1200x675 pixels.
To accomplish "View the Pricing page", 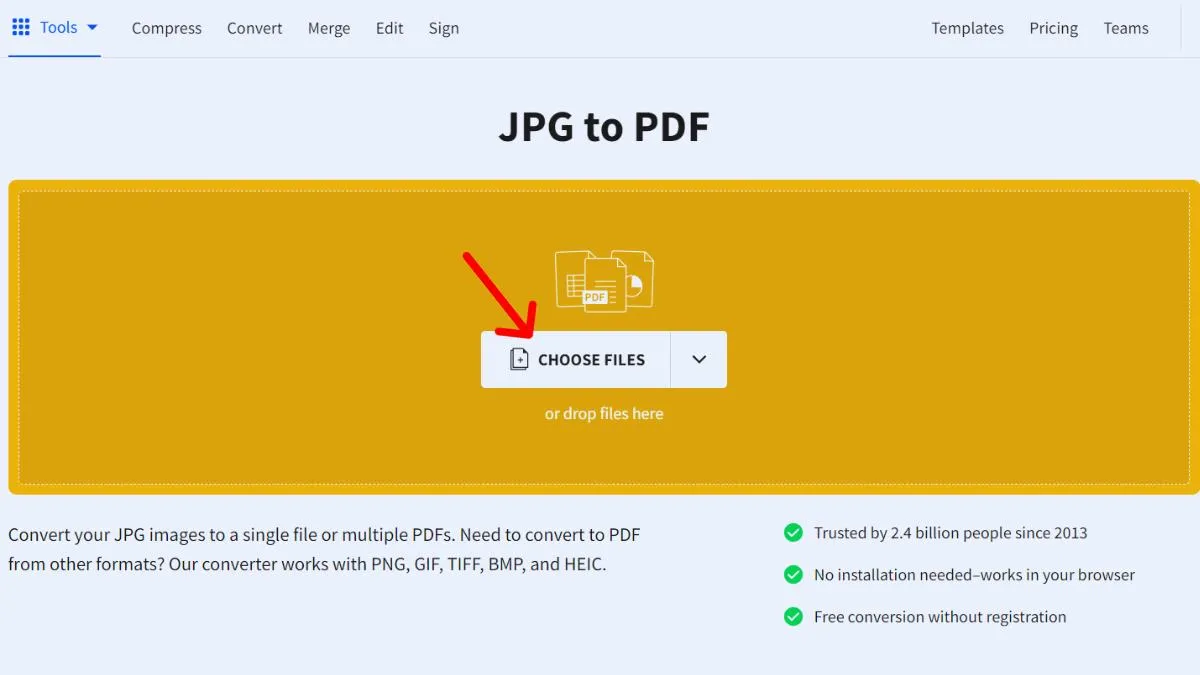I will 1053,28.
